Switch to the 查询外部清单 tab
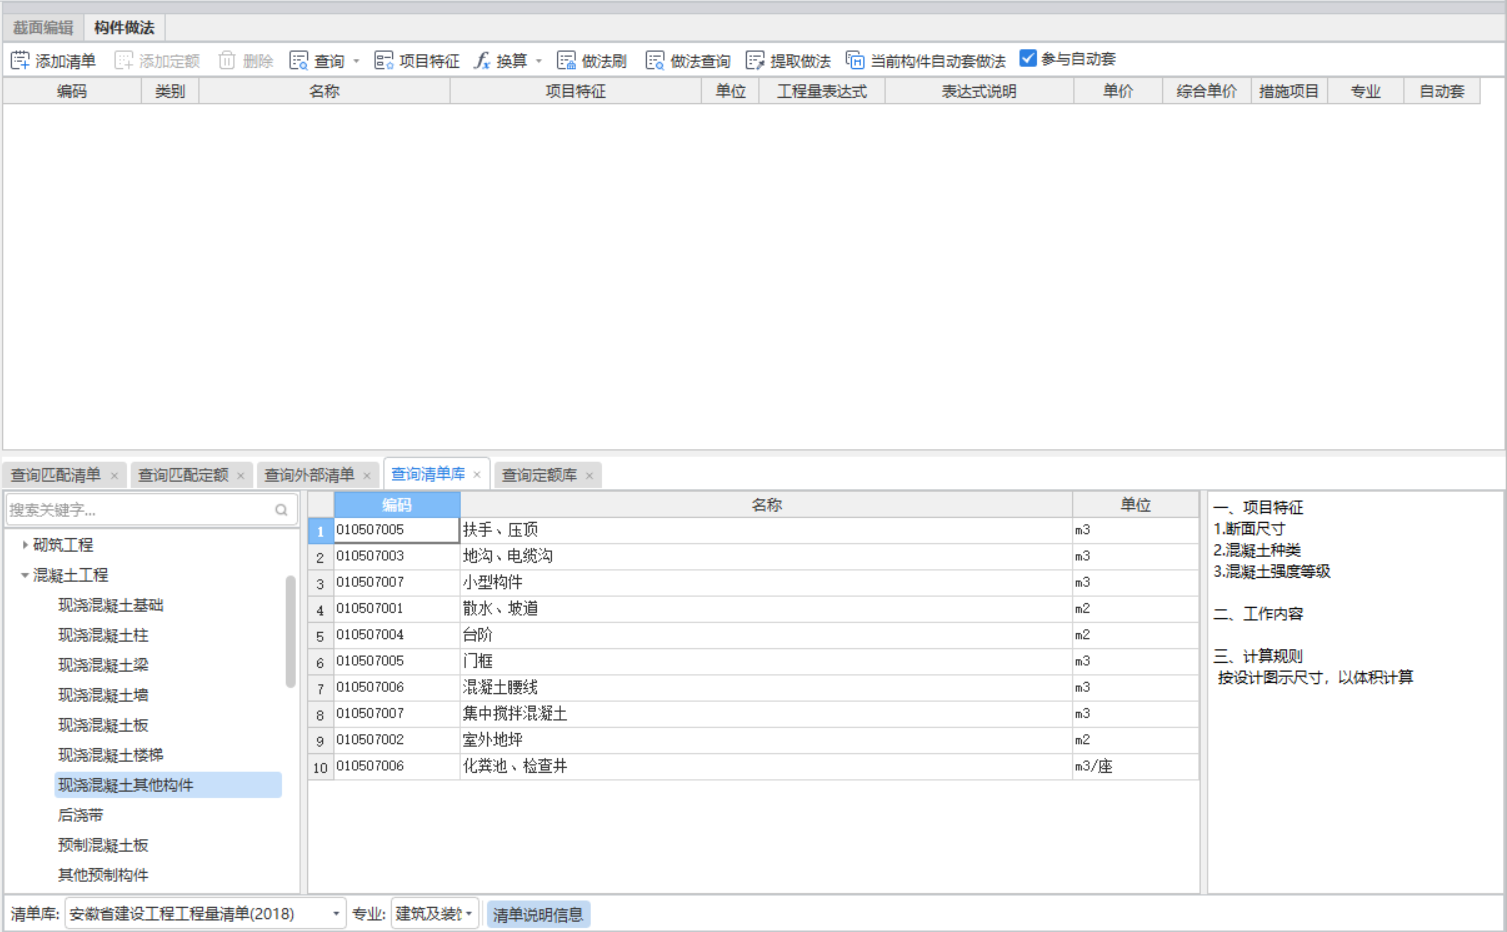1507x932 pixels. coord(309,475)
